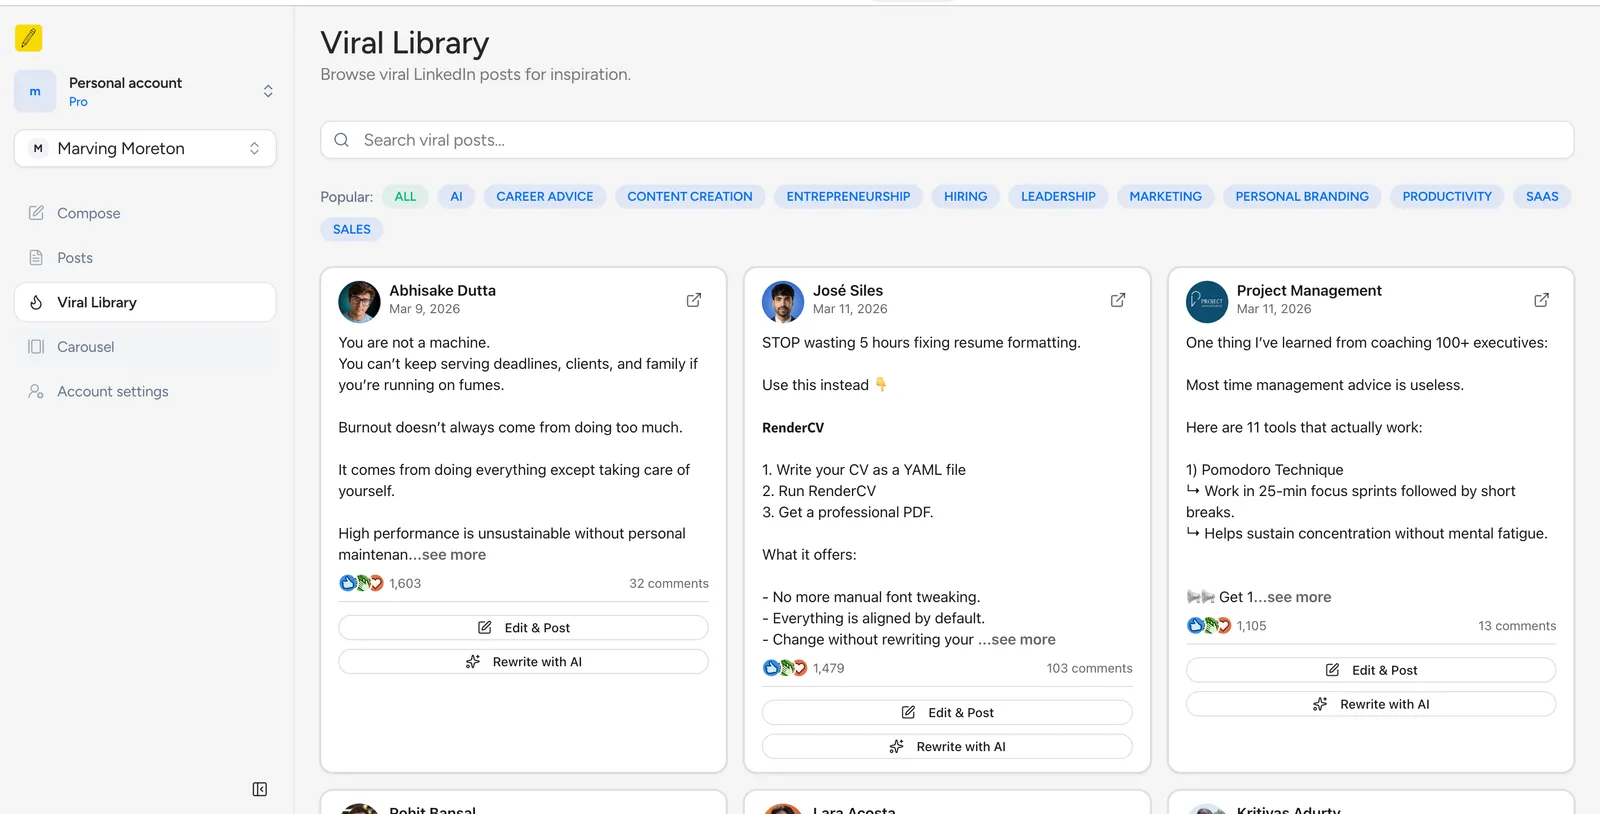Open José Siles post external link icon
Screen dimensions: 1600x814
[1117, 300]
